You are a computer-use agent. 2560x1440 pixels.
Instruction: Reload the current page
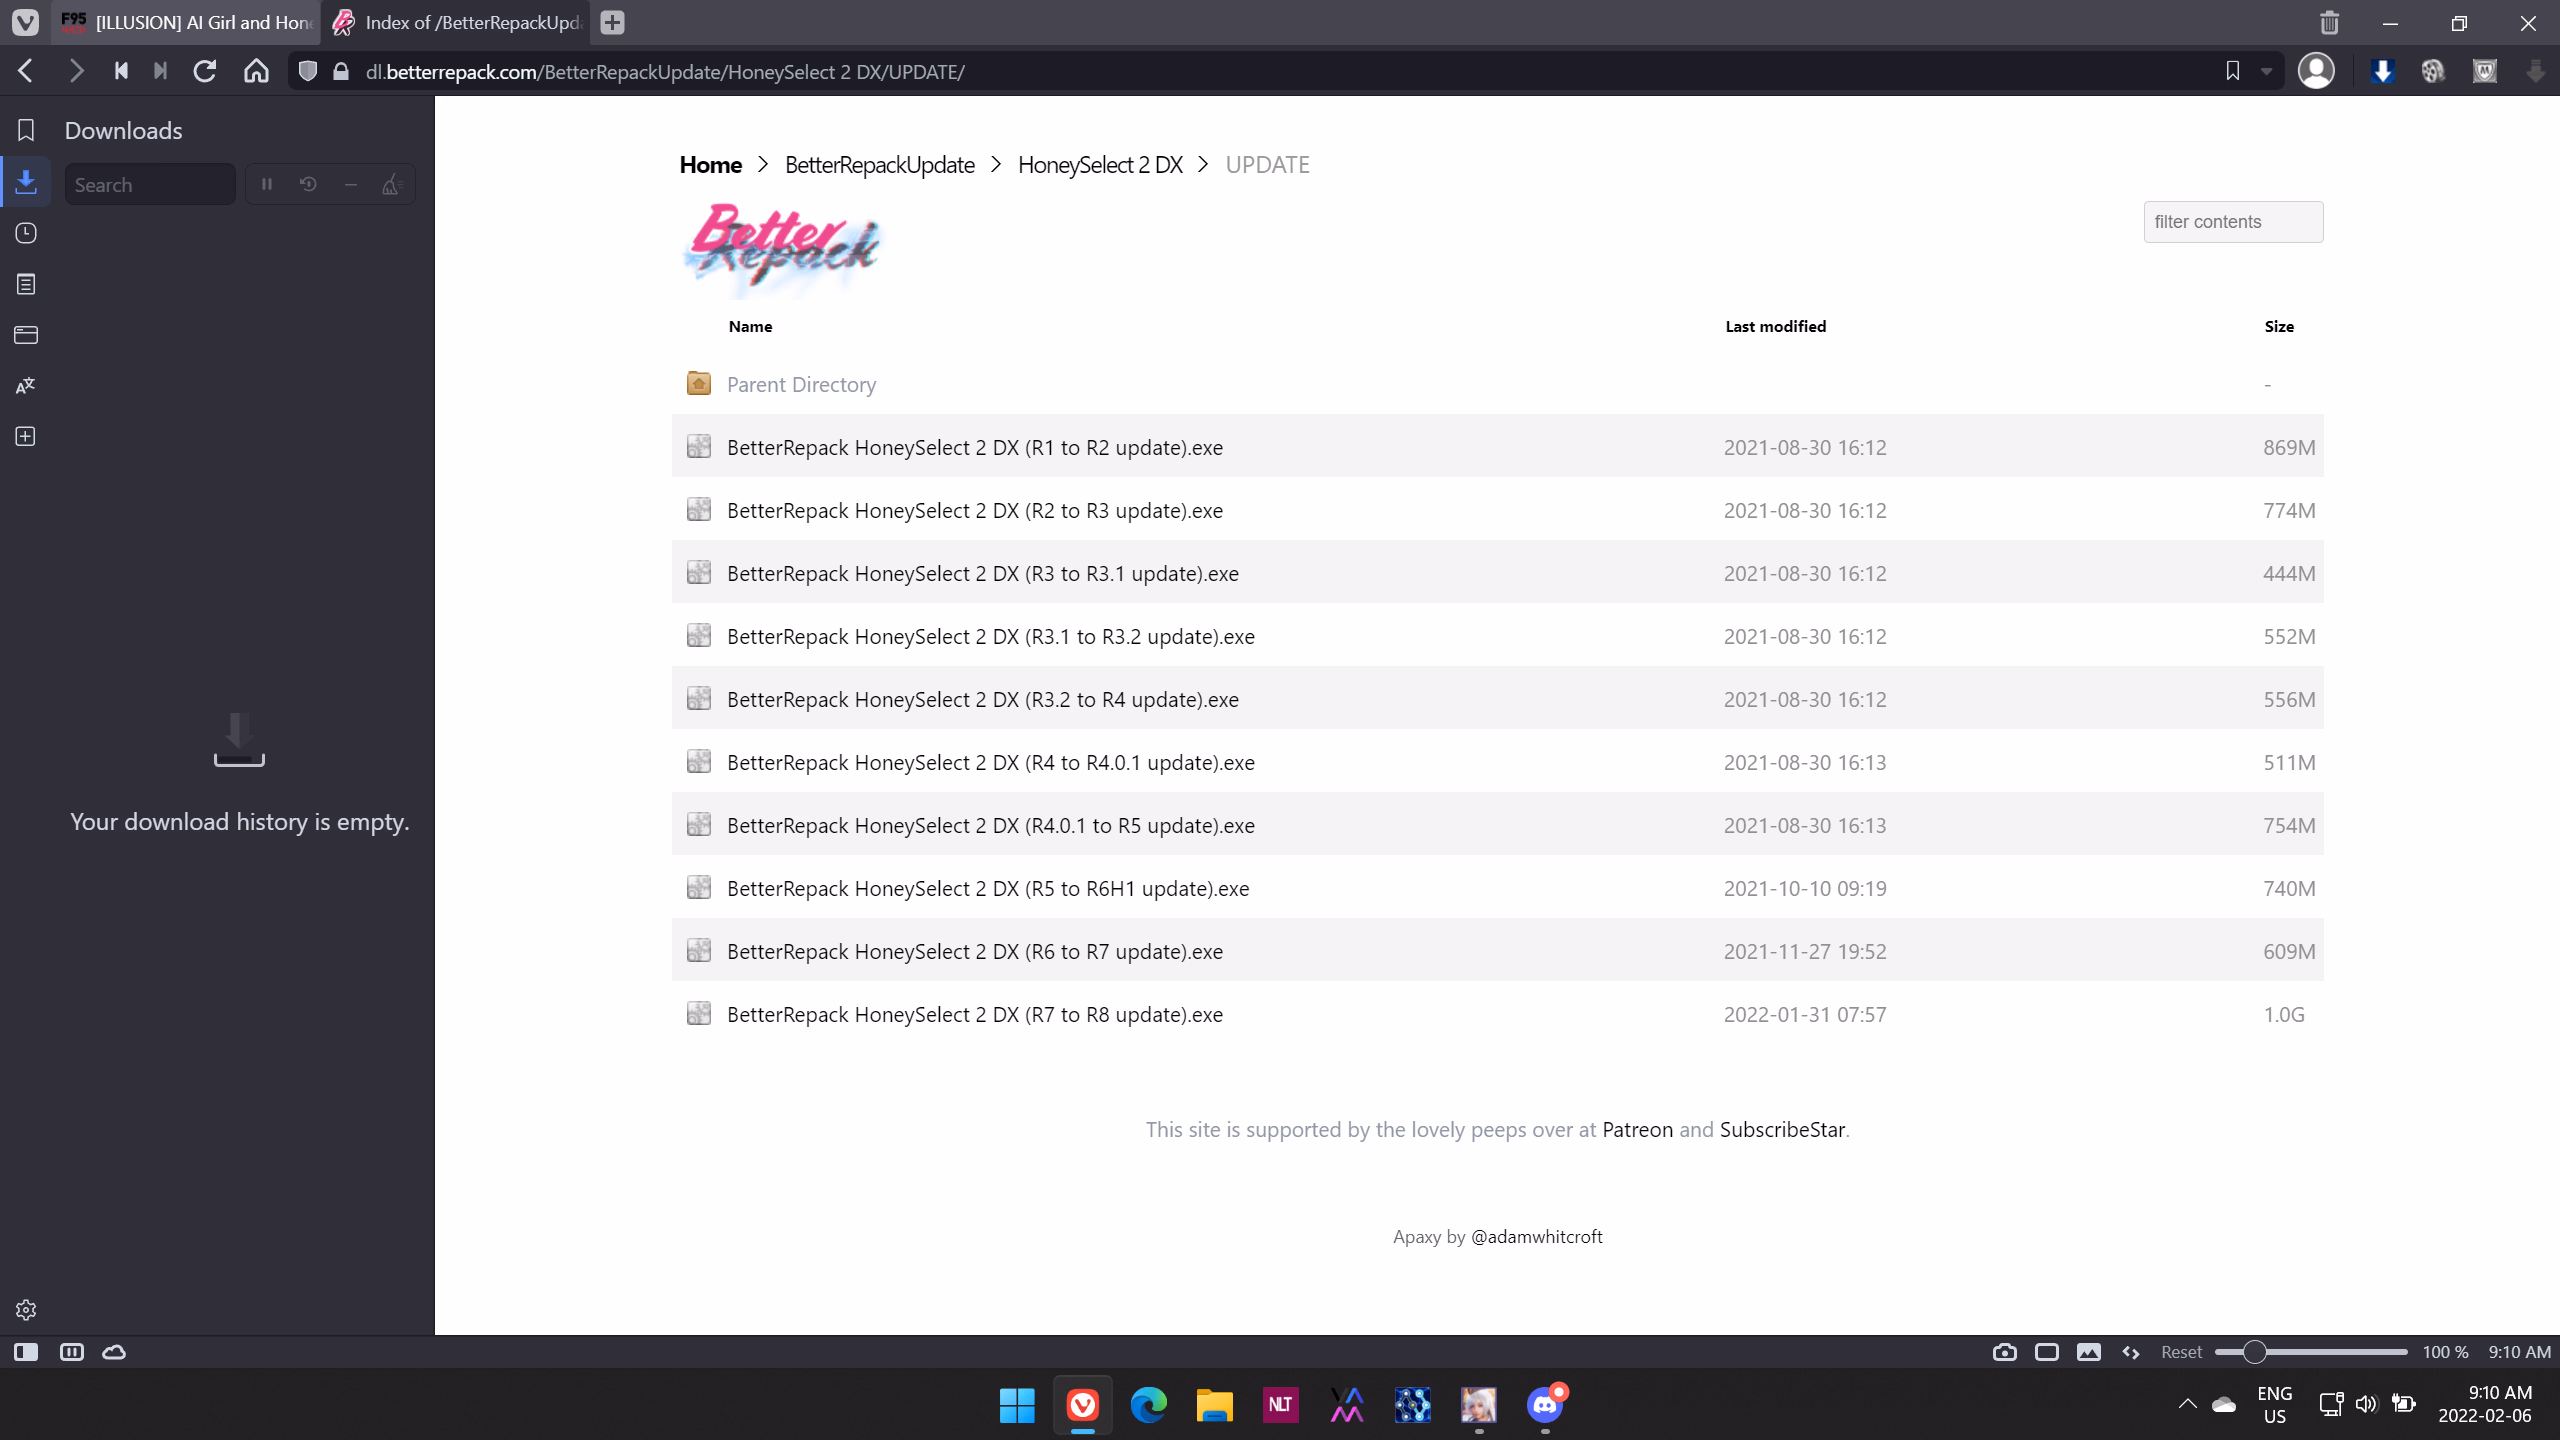(205, 71)
